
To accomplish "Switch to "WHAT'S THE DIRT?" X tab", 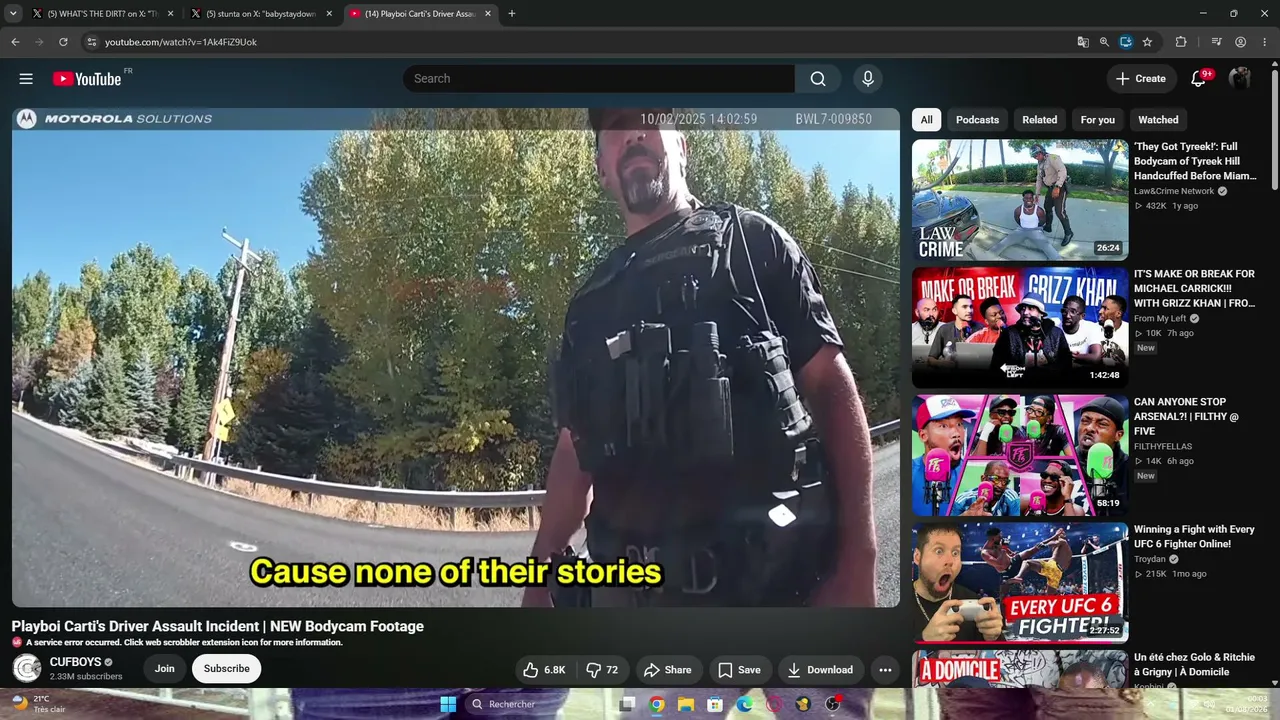I will [102, 14].
